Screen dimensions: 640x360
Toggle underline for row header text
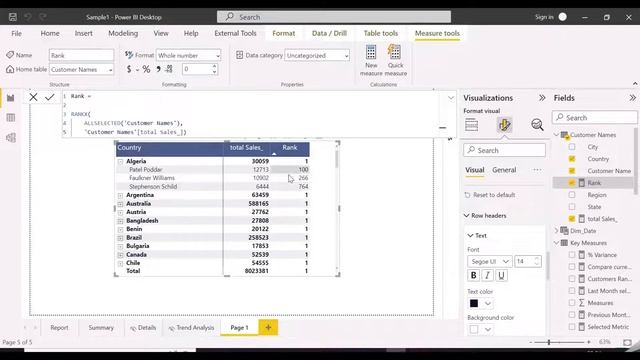(501, 276)
